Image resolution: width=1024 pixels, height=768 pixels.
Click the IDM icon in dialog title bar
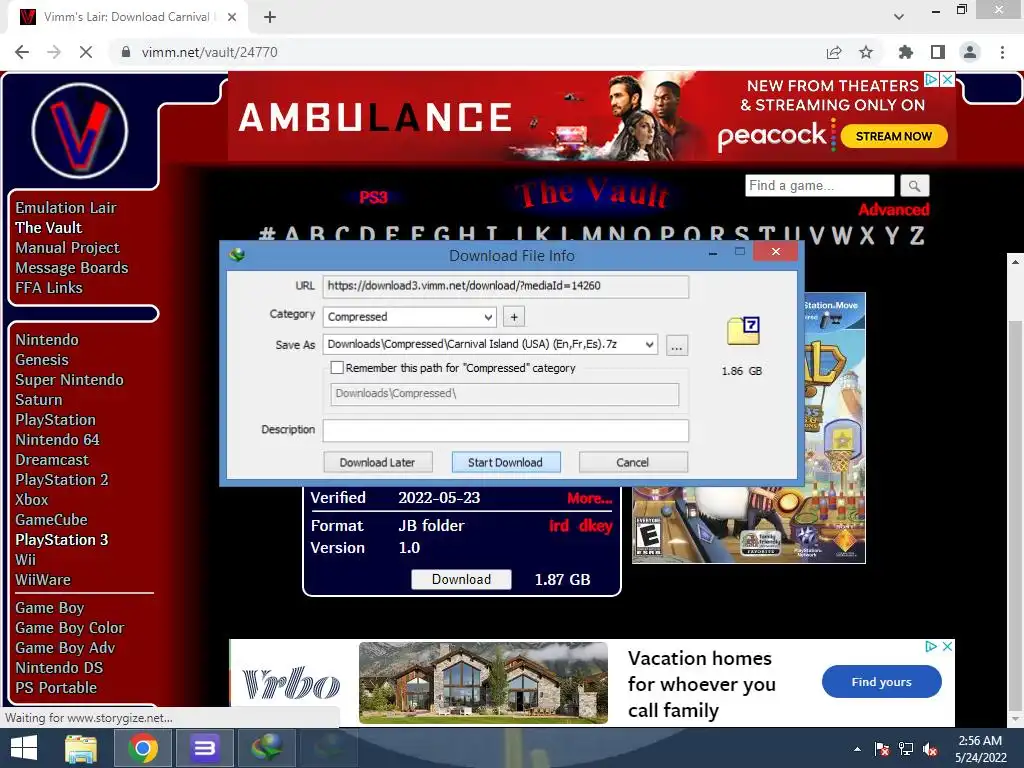click(237, 255)
